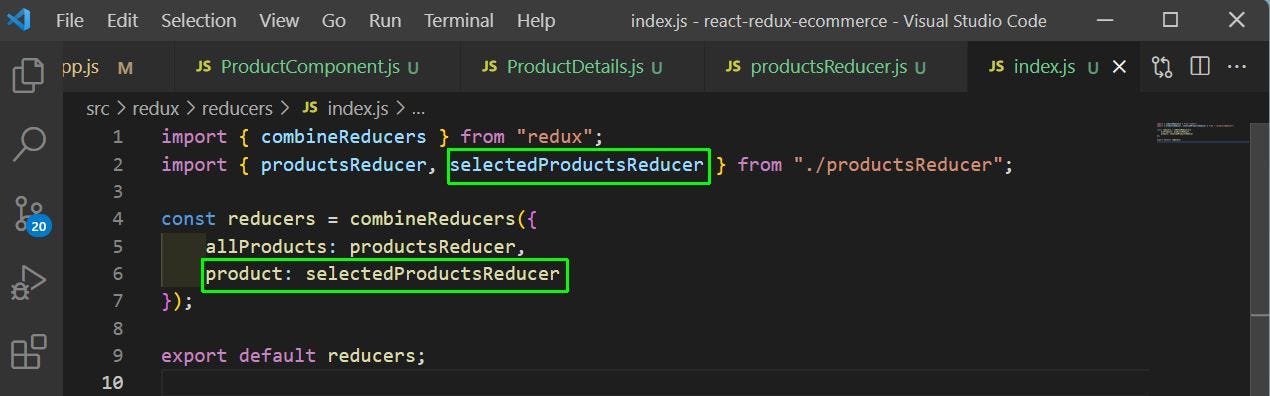The image size is (1270, 396).
Task: Click the breadcrumb ellipsis symbol segment
Action: pos(418,108)
